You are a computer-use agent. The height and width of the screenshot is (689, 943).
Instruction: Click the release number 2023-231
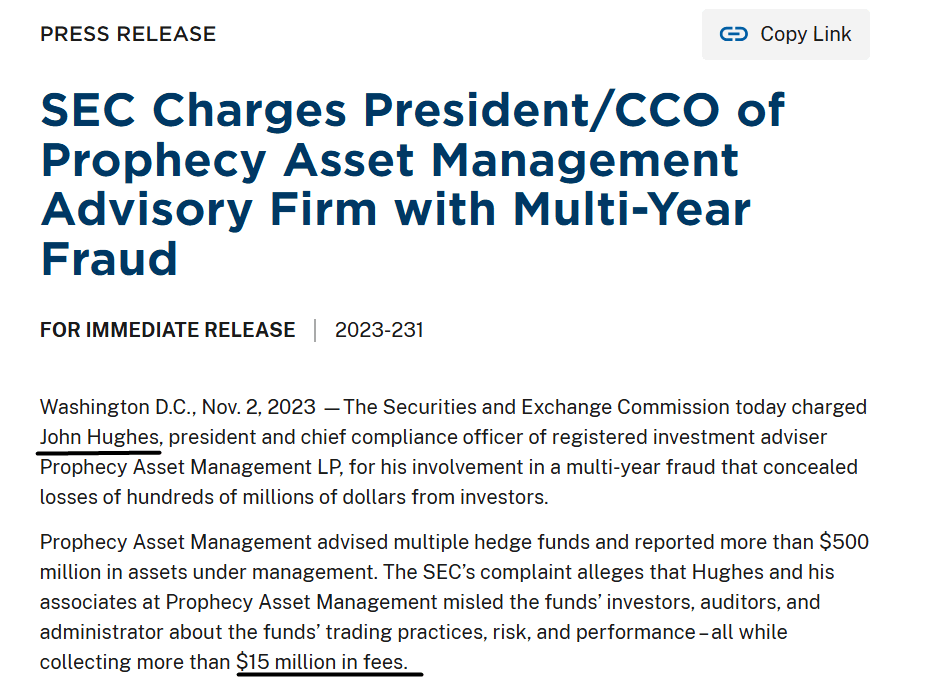(379, 330)
